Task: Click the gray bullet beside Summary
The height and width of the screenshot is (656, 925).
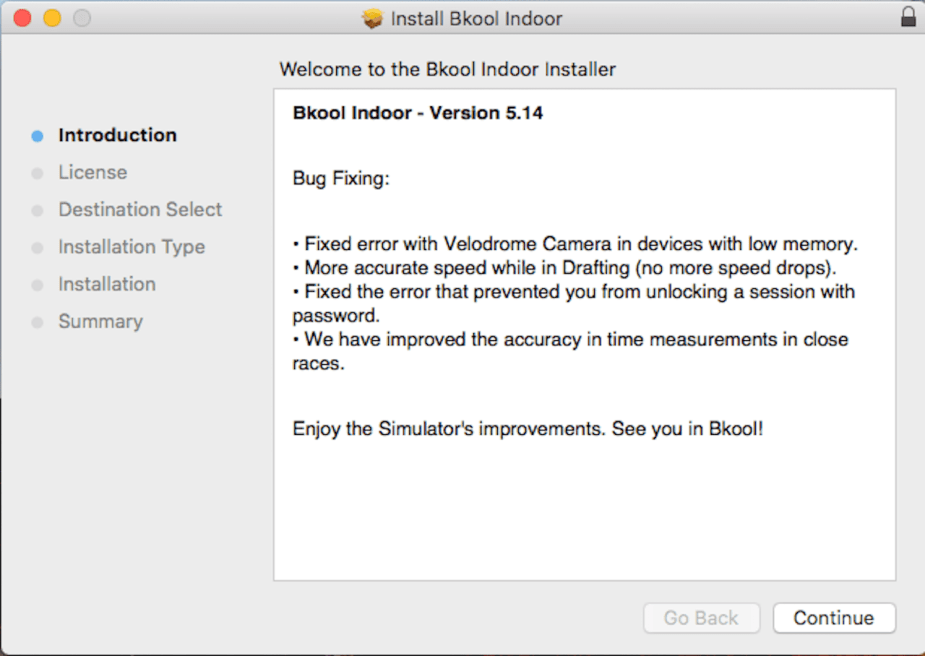Action: (38, 322)
